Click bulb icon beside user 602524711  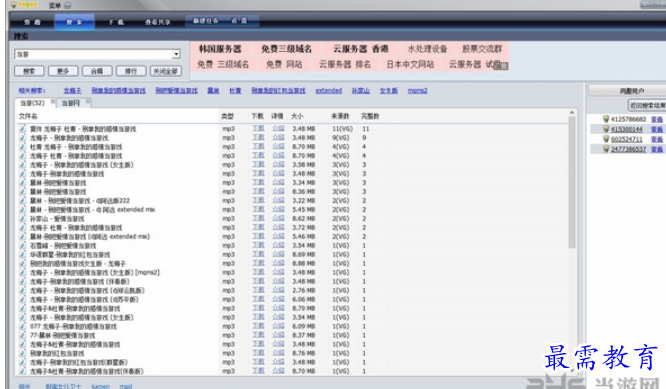pos(606,139)
